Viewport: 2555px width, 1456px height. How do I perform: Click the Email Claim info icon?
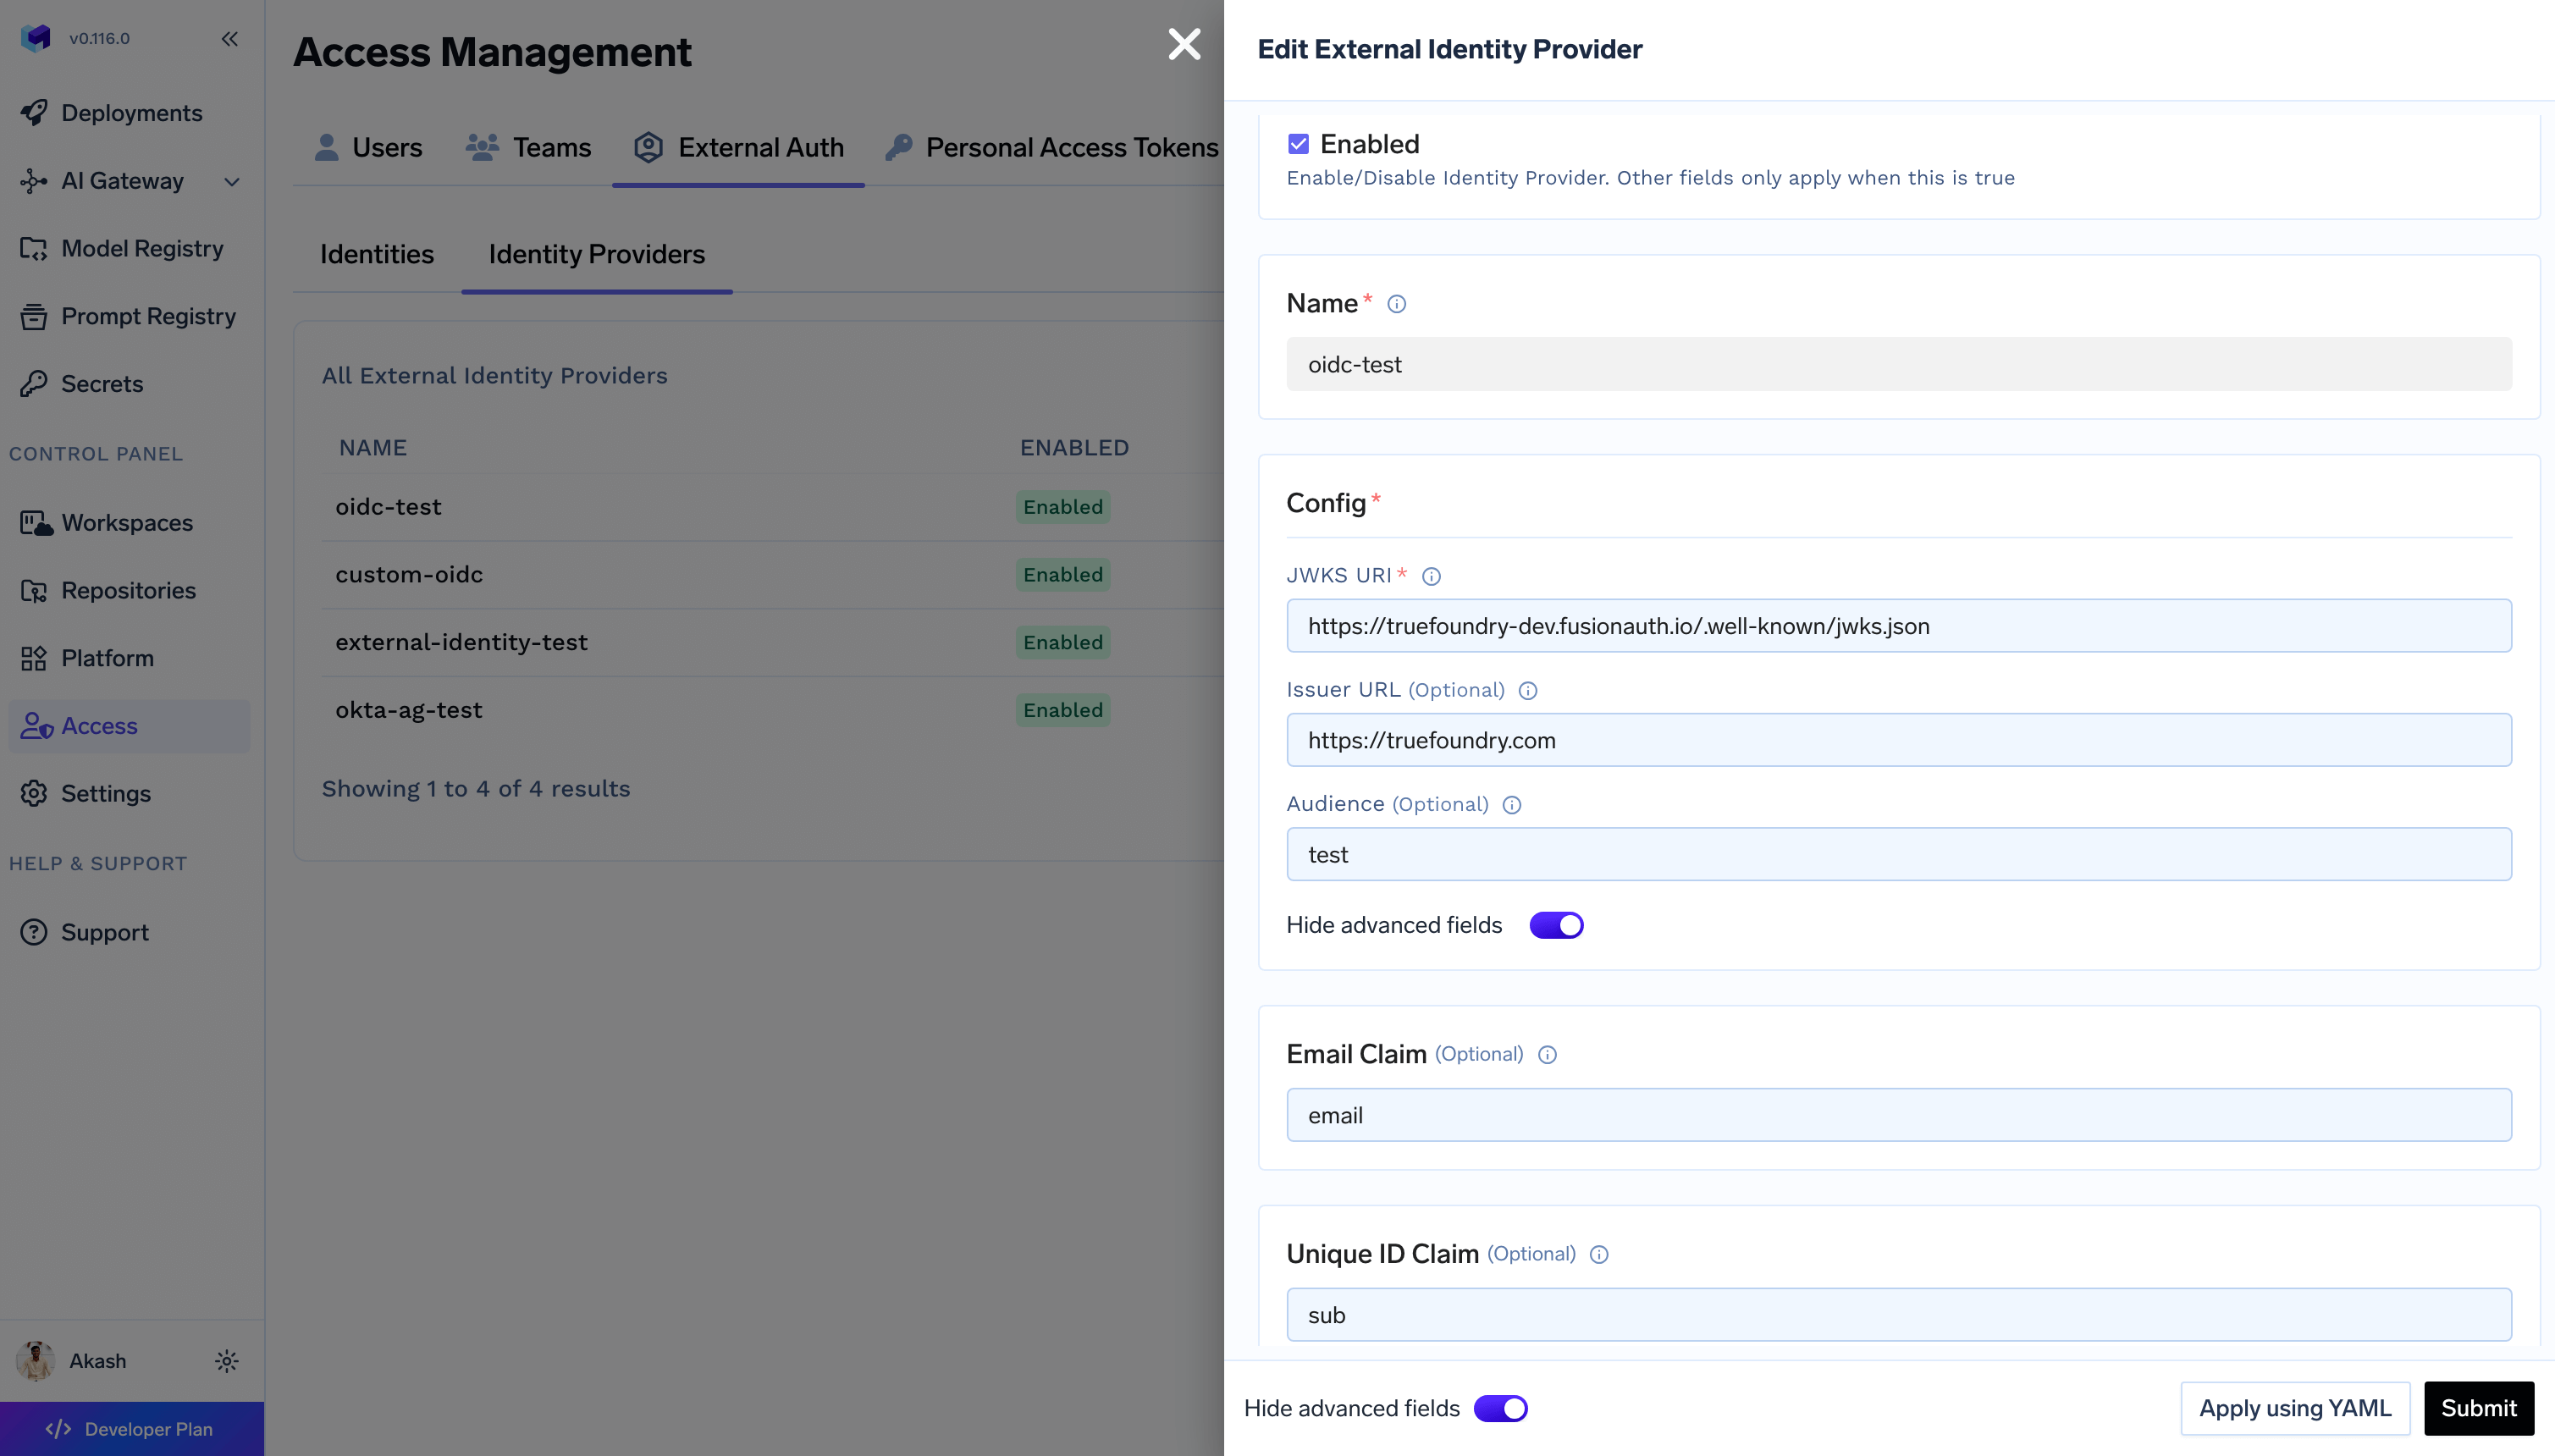(x=1546, y=1055)
